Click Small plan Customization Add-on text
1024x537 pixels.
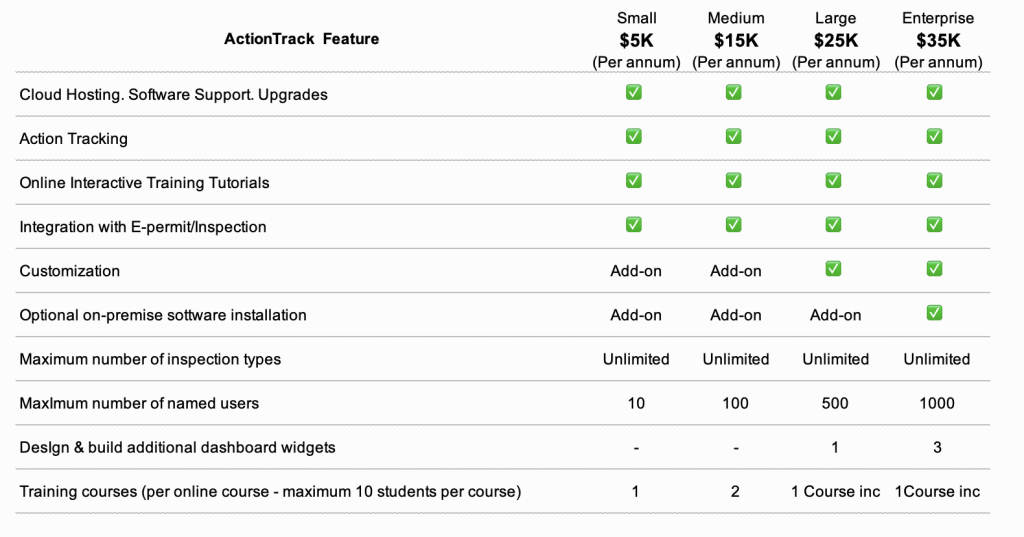coord(636,271)
